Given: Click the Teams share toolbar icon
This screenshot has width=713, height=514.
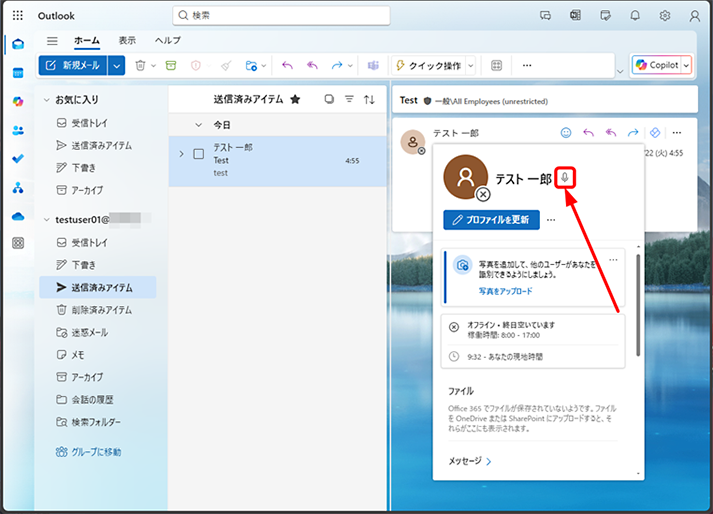Looking at the screenshot, I should (373, 66).
